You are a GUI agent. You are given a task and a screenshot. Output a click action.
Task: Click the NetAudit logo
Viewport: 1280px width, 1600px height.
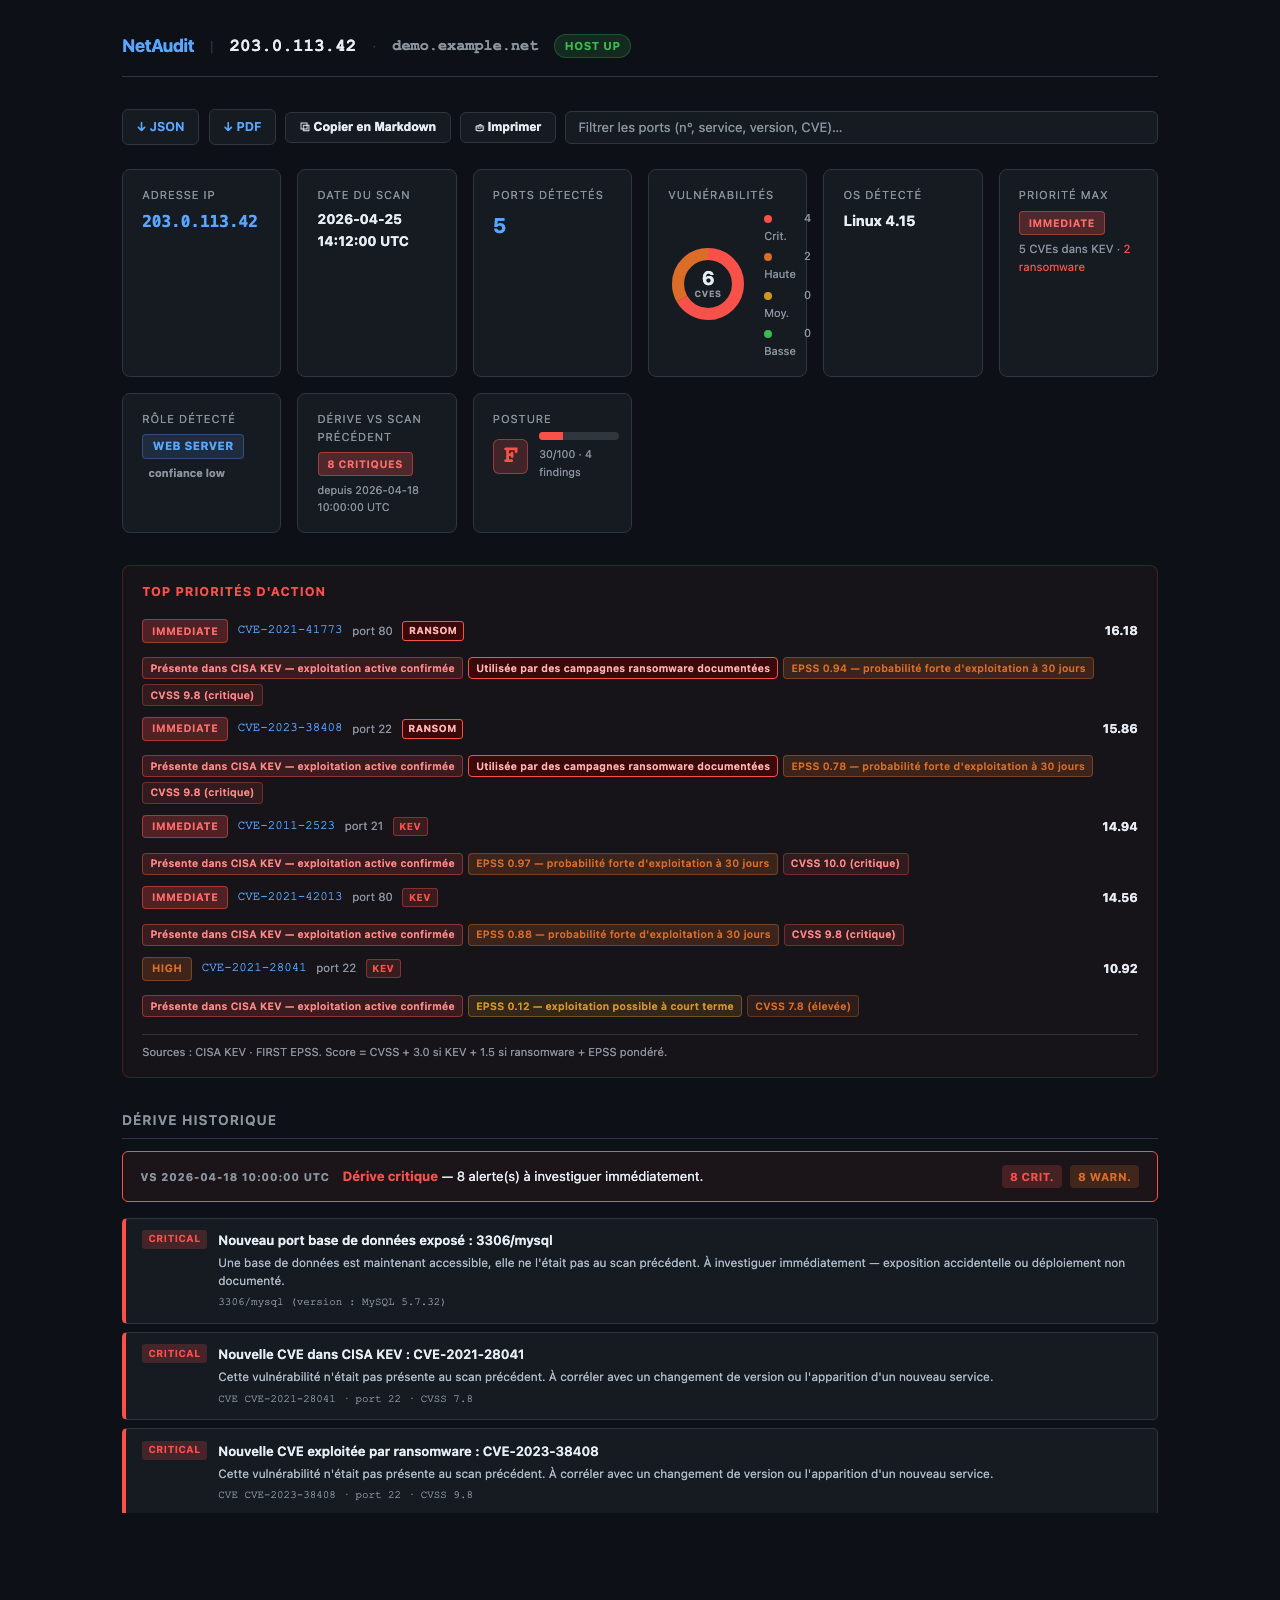click(158, 46)
